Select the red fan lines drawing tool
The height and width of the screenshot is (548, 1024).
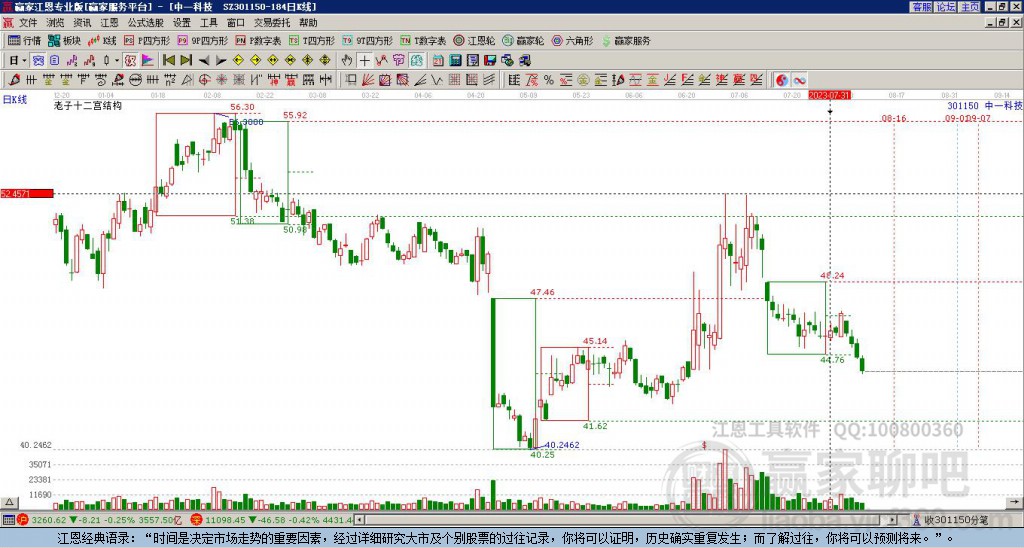(x=368, y=80)
